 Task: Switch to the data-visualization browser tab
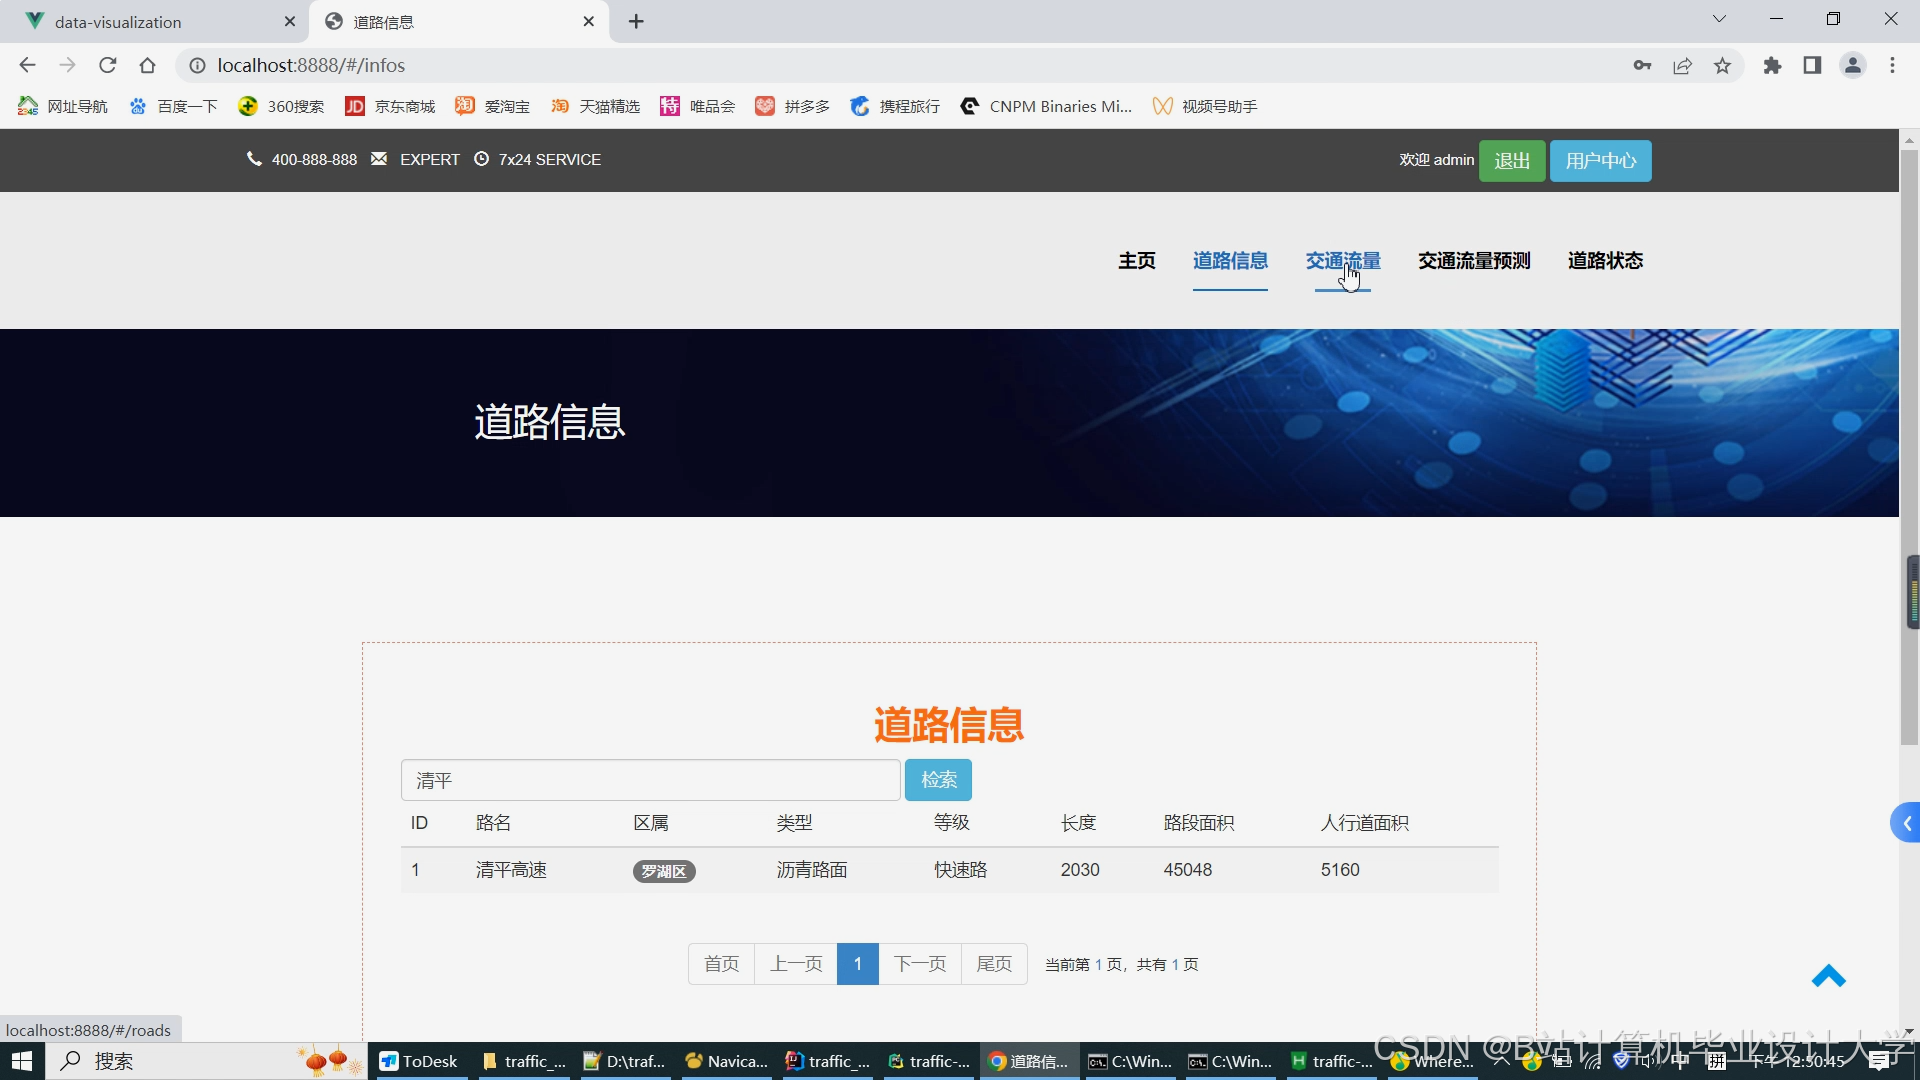click(x=118, y=22)
